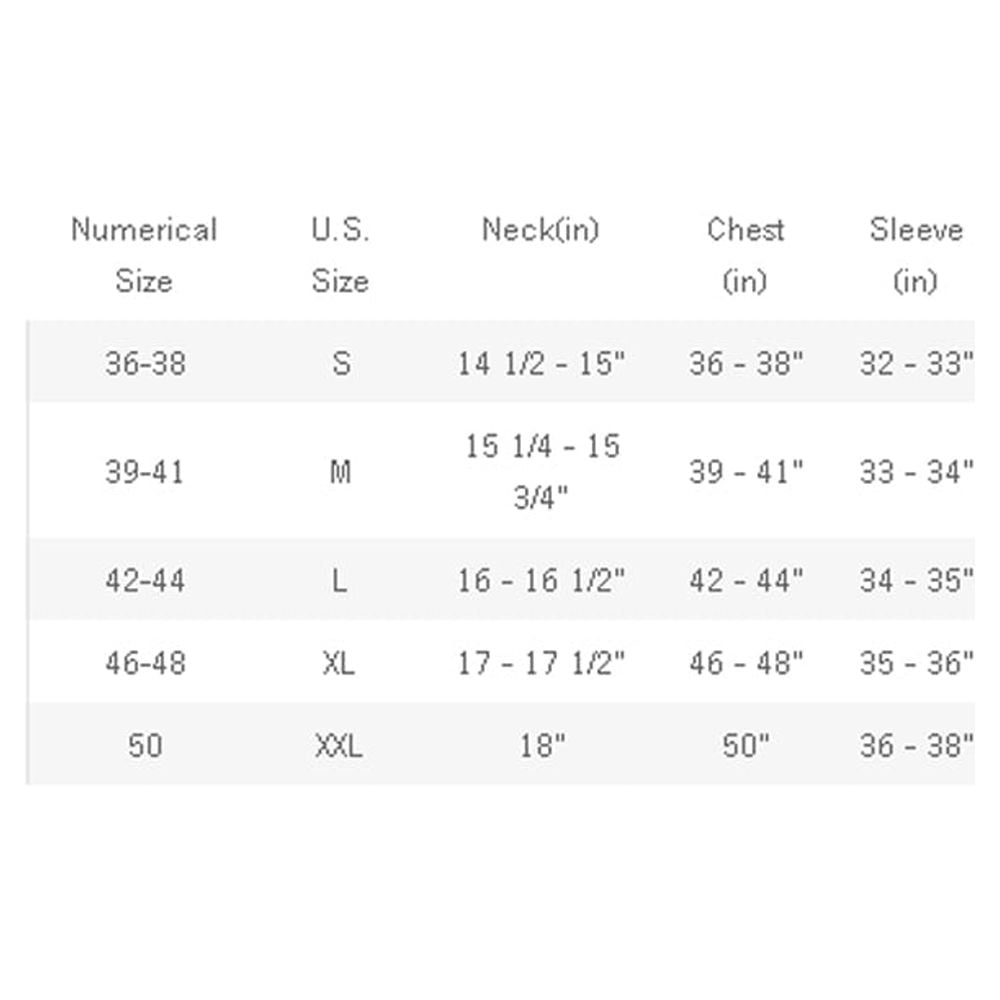The image size is (1000, 1000).
Task: Select the XXL cell under U.S. Size
Action: click(x=340, y=745)
